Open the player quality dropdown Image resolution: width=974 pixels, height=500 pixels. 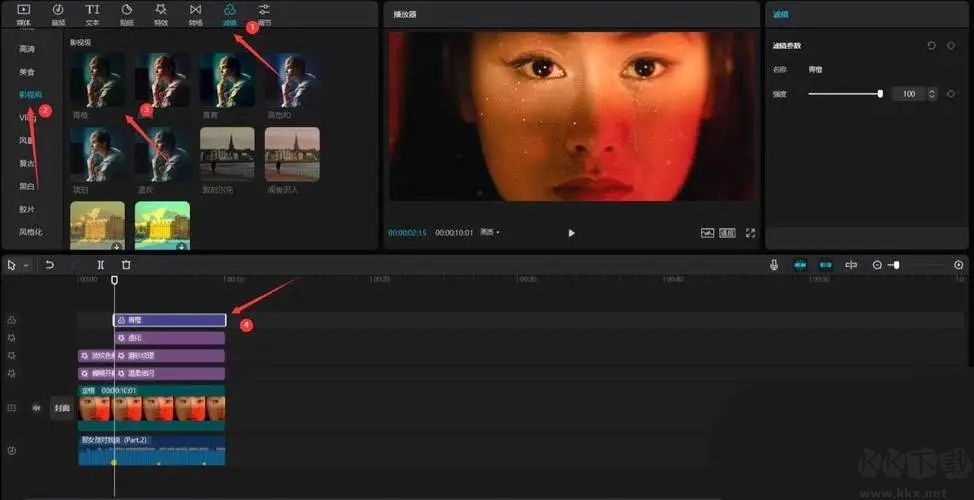[490, 233]
